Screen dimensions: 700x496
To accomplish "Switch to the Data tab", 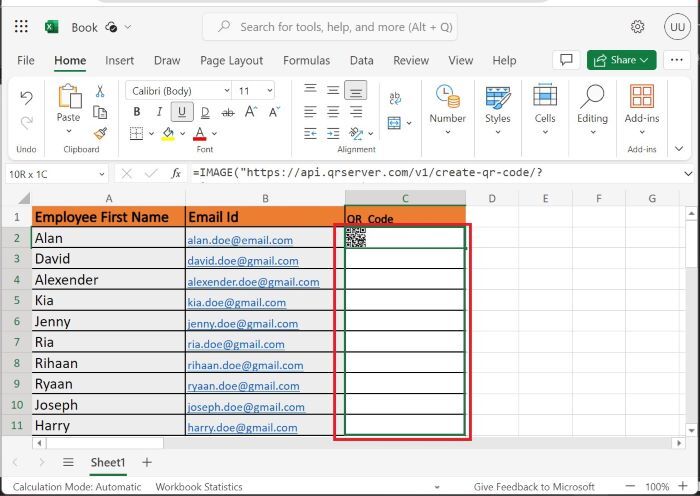I will [361, 60].
